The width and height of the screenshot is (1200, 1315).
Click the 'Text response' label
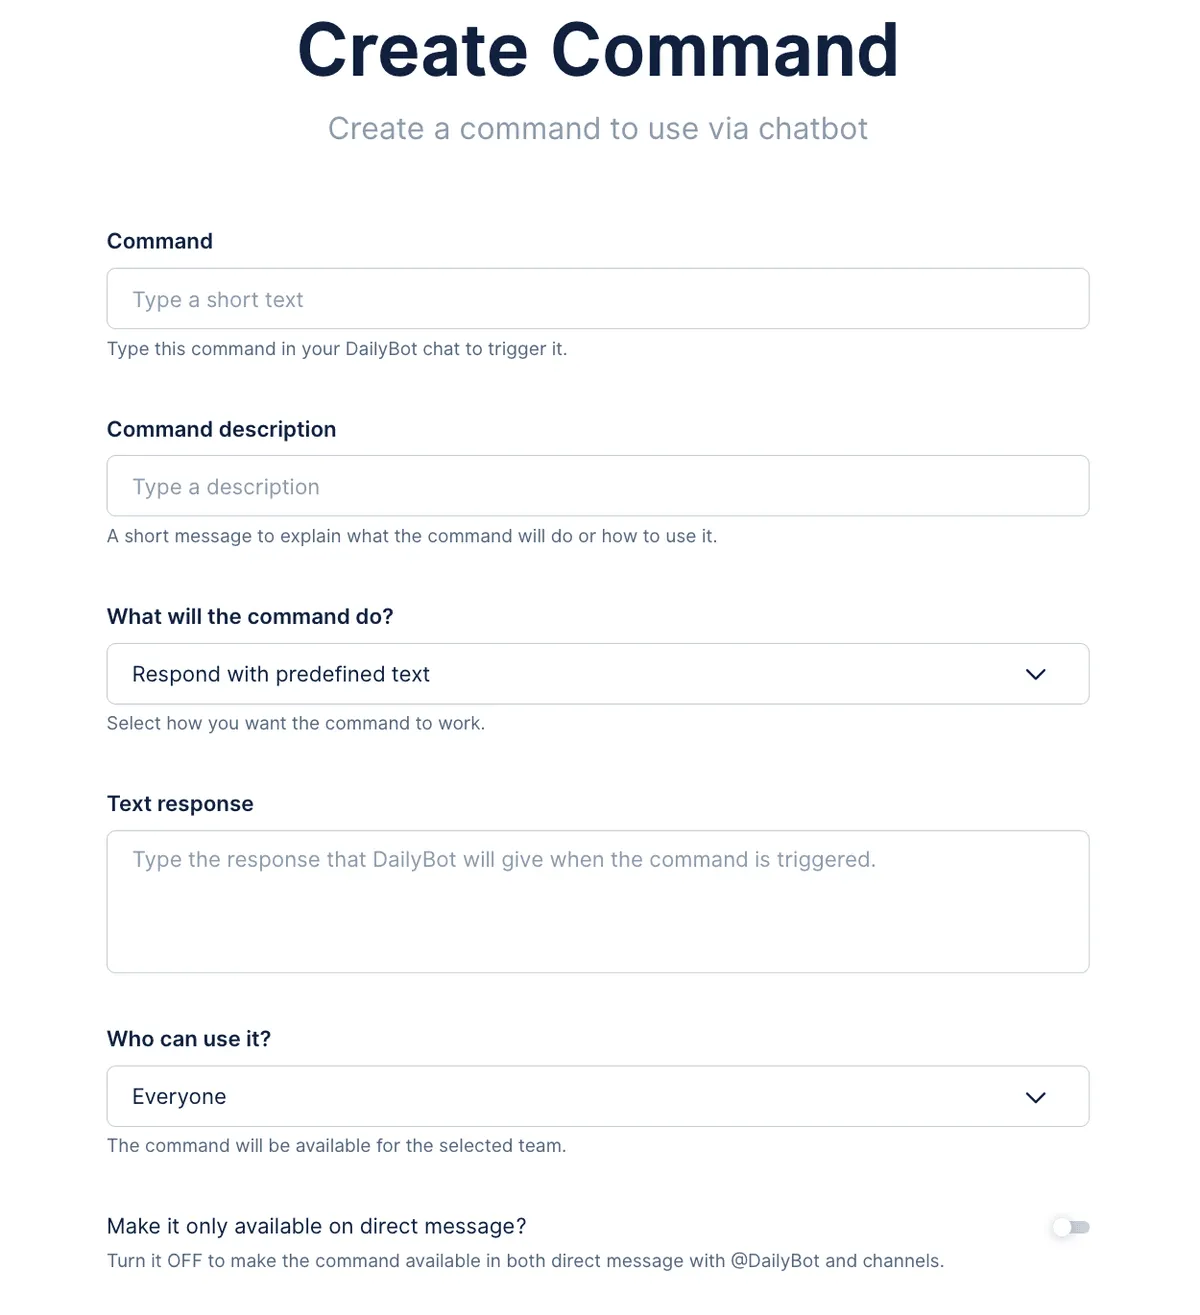coord(180,804)
